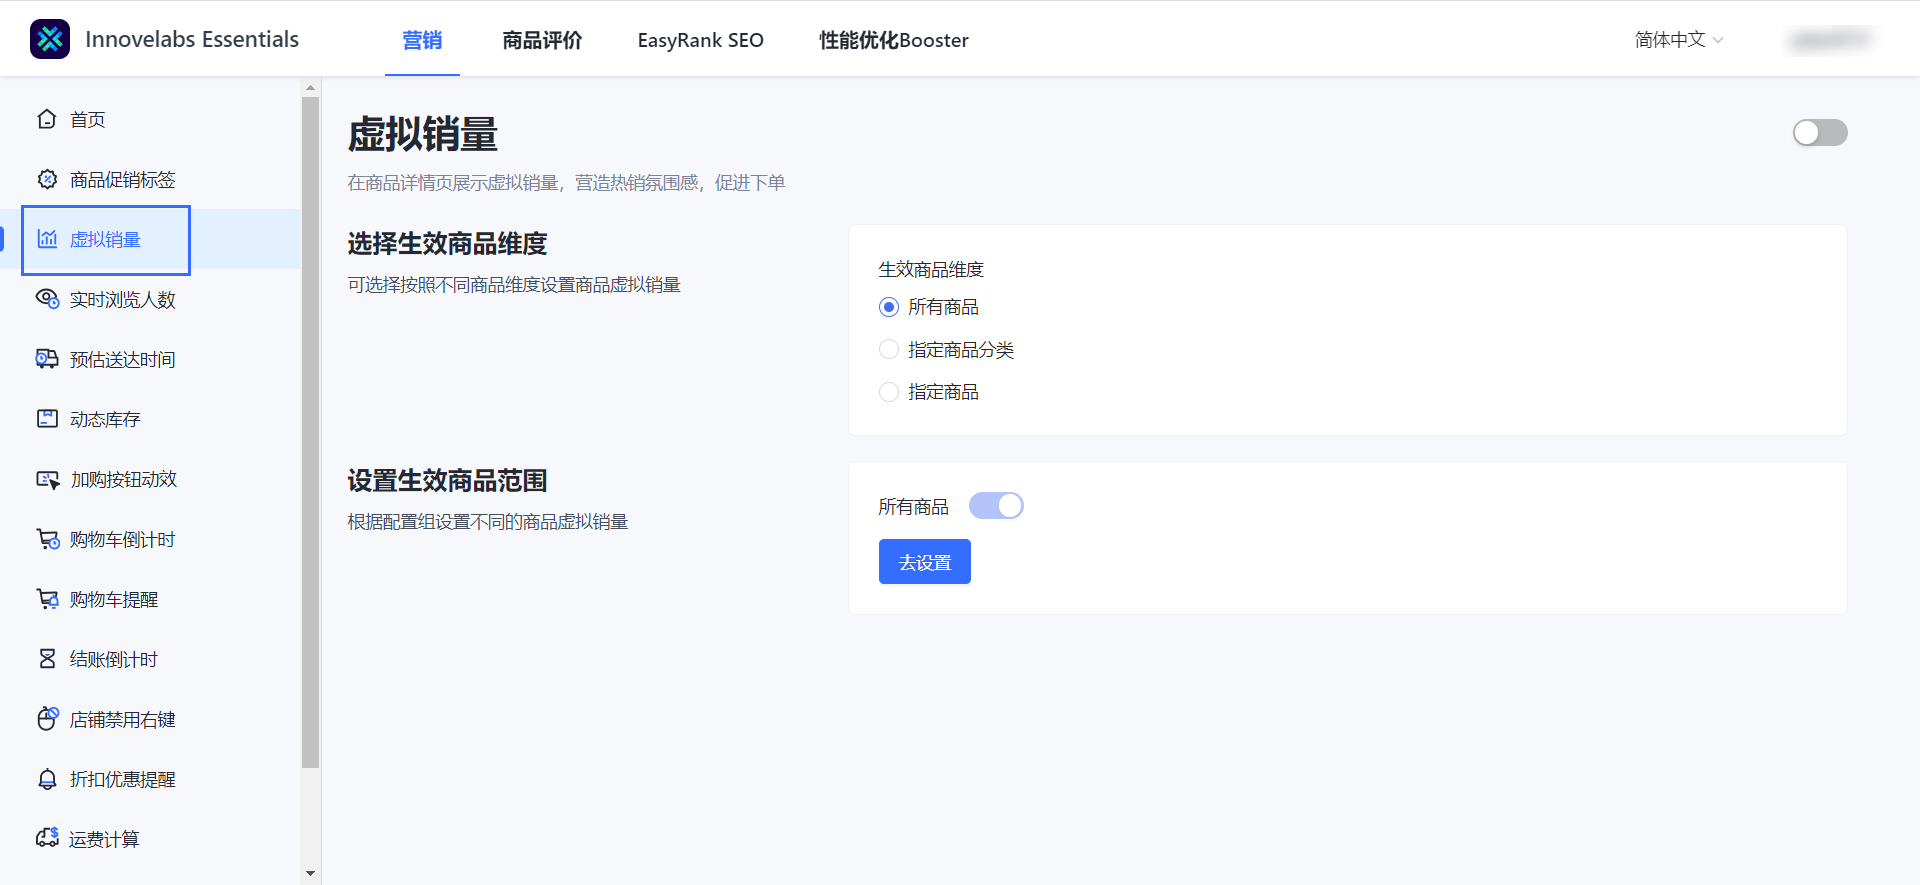Click the 实时浏览人数 eye icon
The height and width of the screenshot is (885, 1920).
pos(47,299)
